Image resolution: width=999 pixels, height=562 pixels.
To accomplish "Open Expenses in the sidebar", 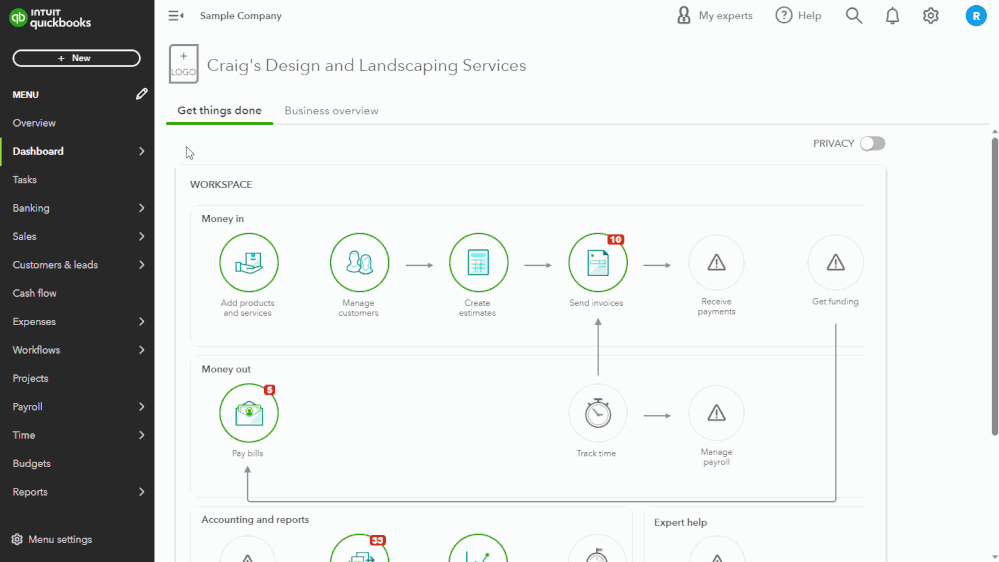I will tap(34, 322).
